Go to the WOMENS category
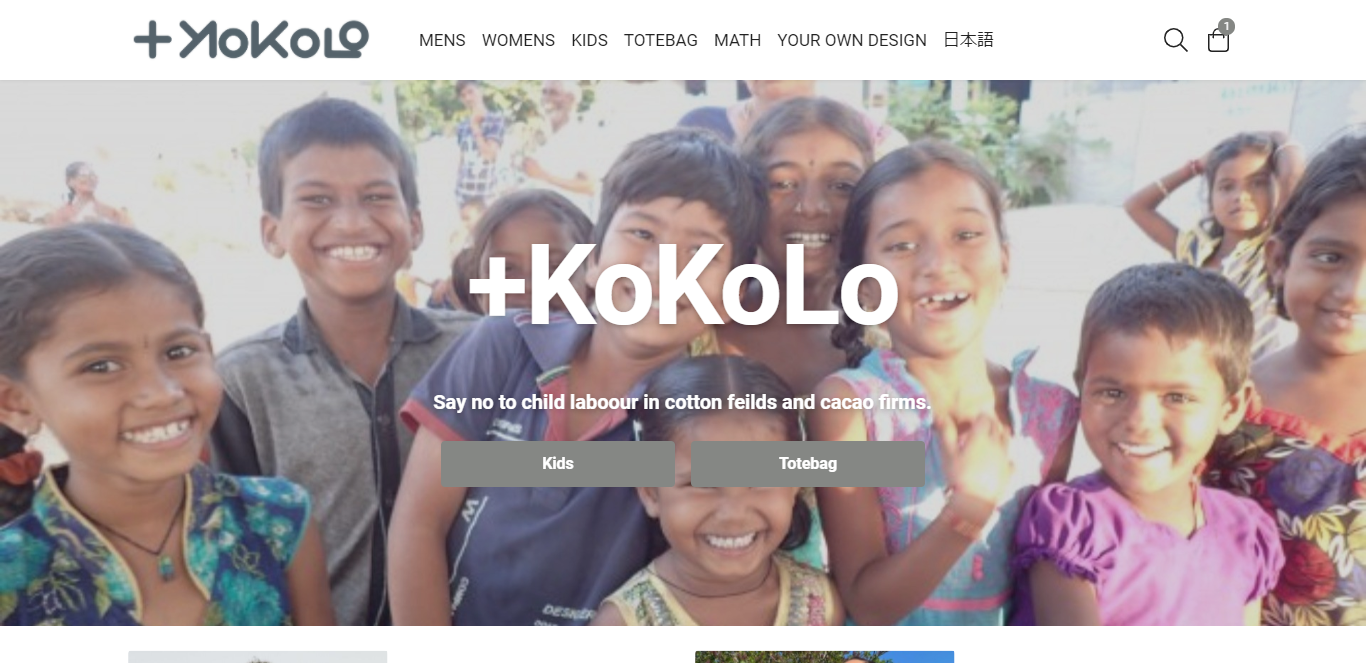1366x663 pixels. [518, 40]
